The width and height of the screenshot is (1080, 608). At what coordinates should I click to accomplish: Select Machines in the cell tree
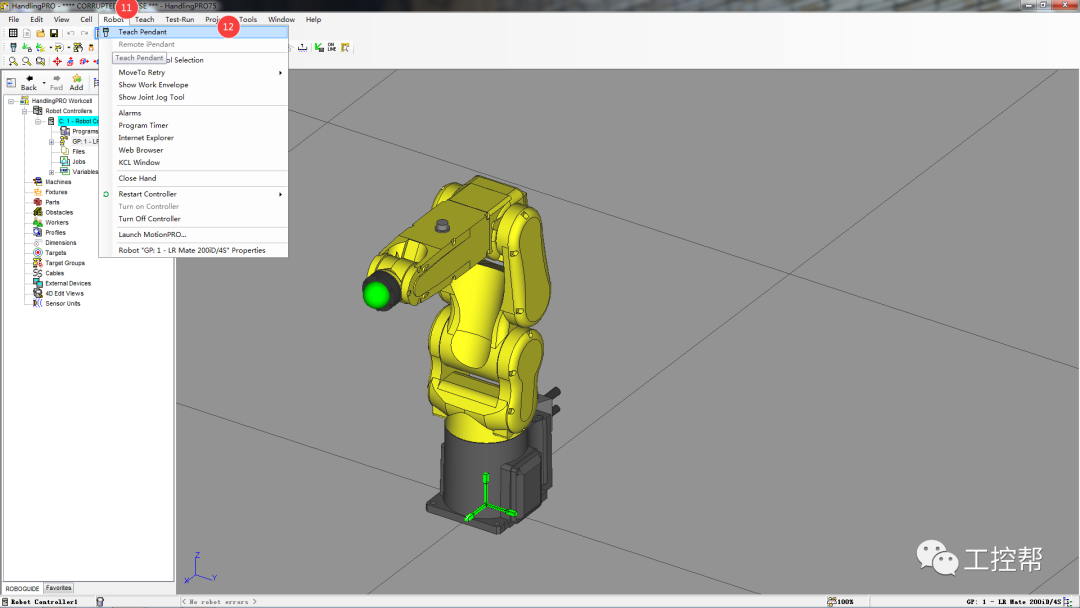coord(58,182)
